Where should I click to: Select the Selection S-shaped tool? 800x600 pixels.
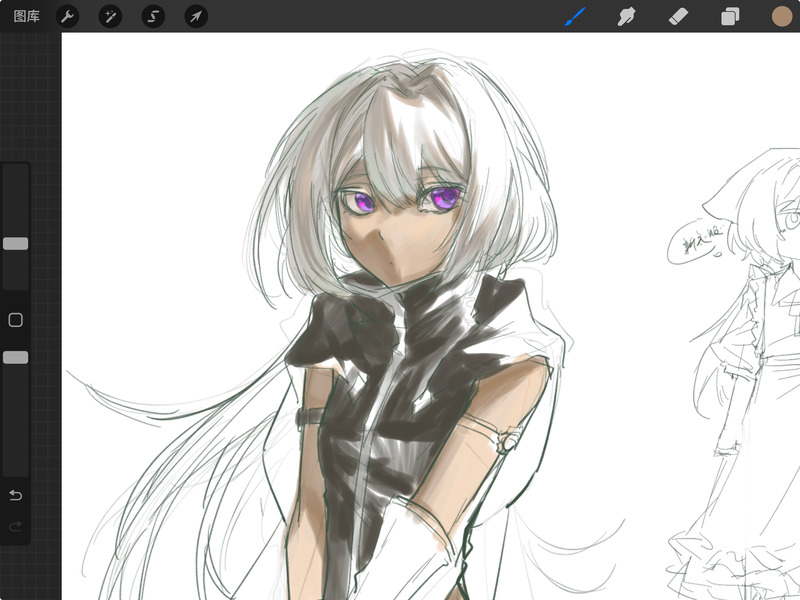[153, 16]
